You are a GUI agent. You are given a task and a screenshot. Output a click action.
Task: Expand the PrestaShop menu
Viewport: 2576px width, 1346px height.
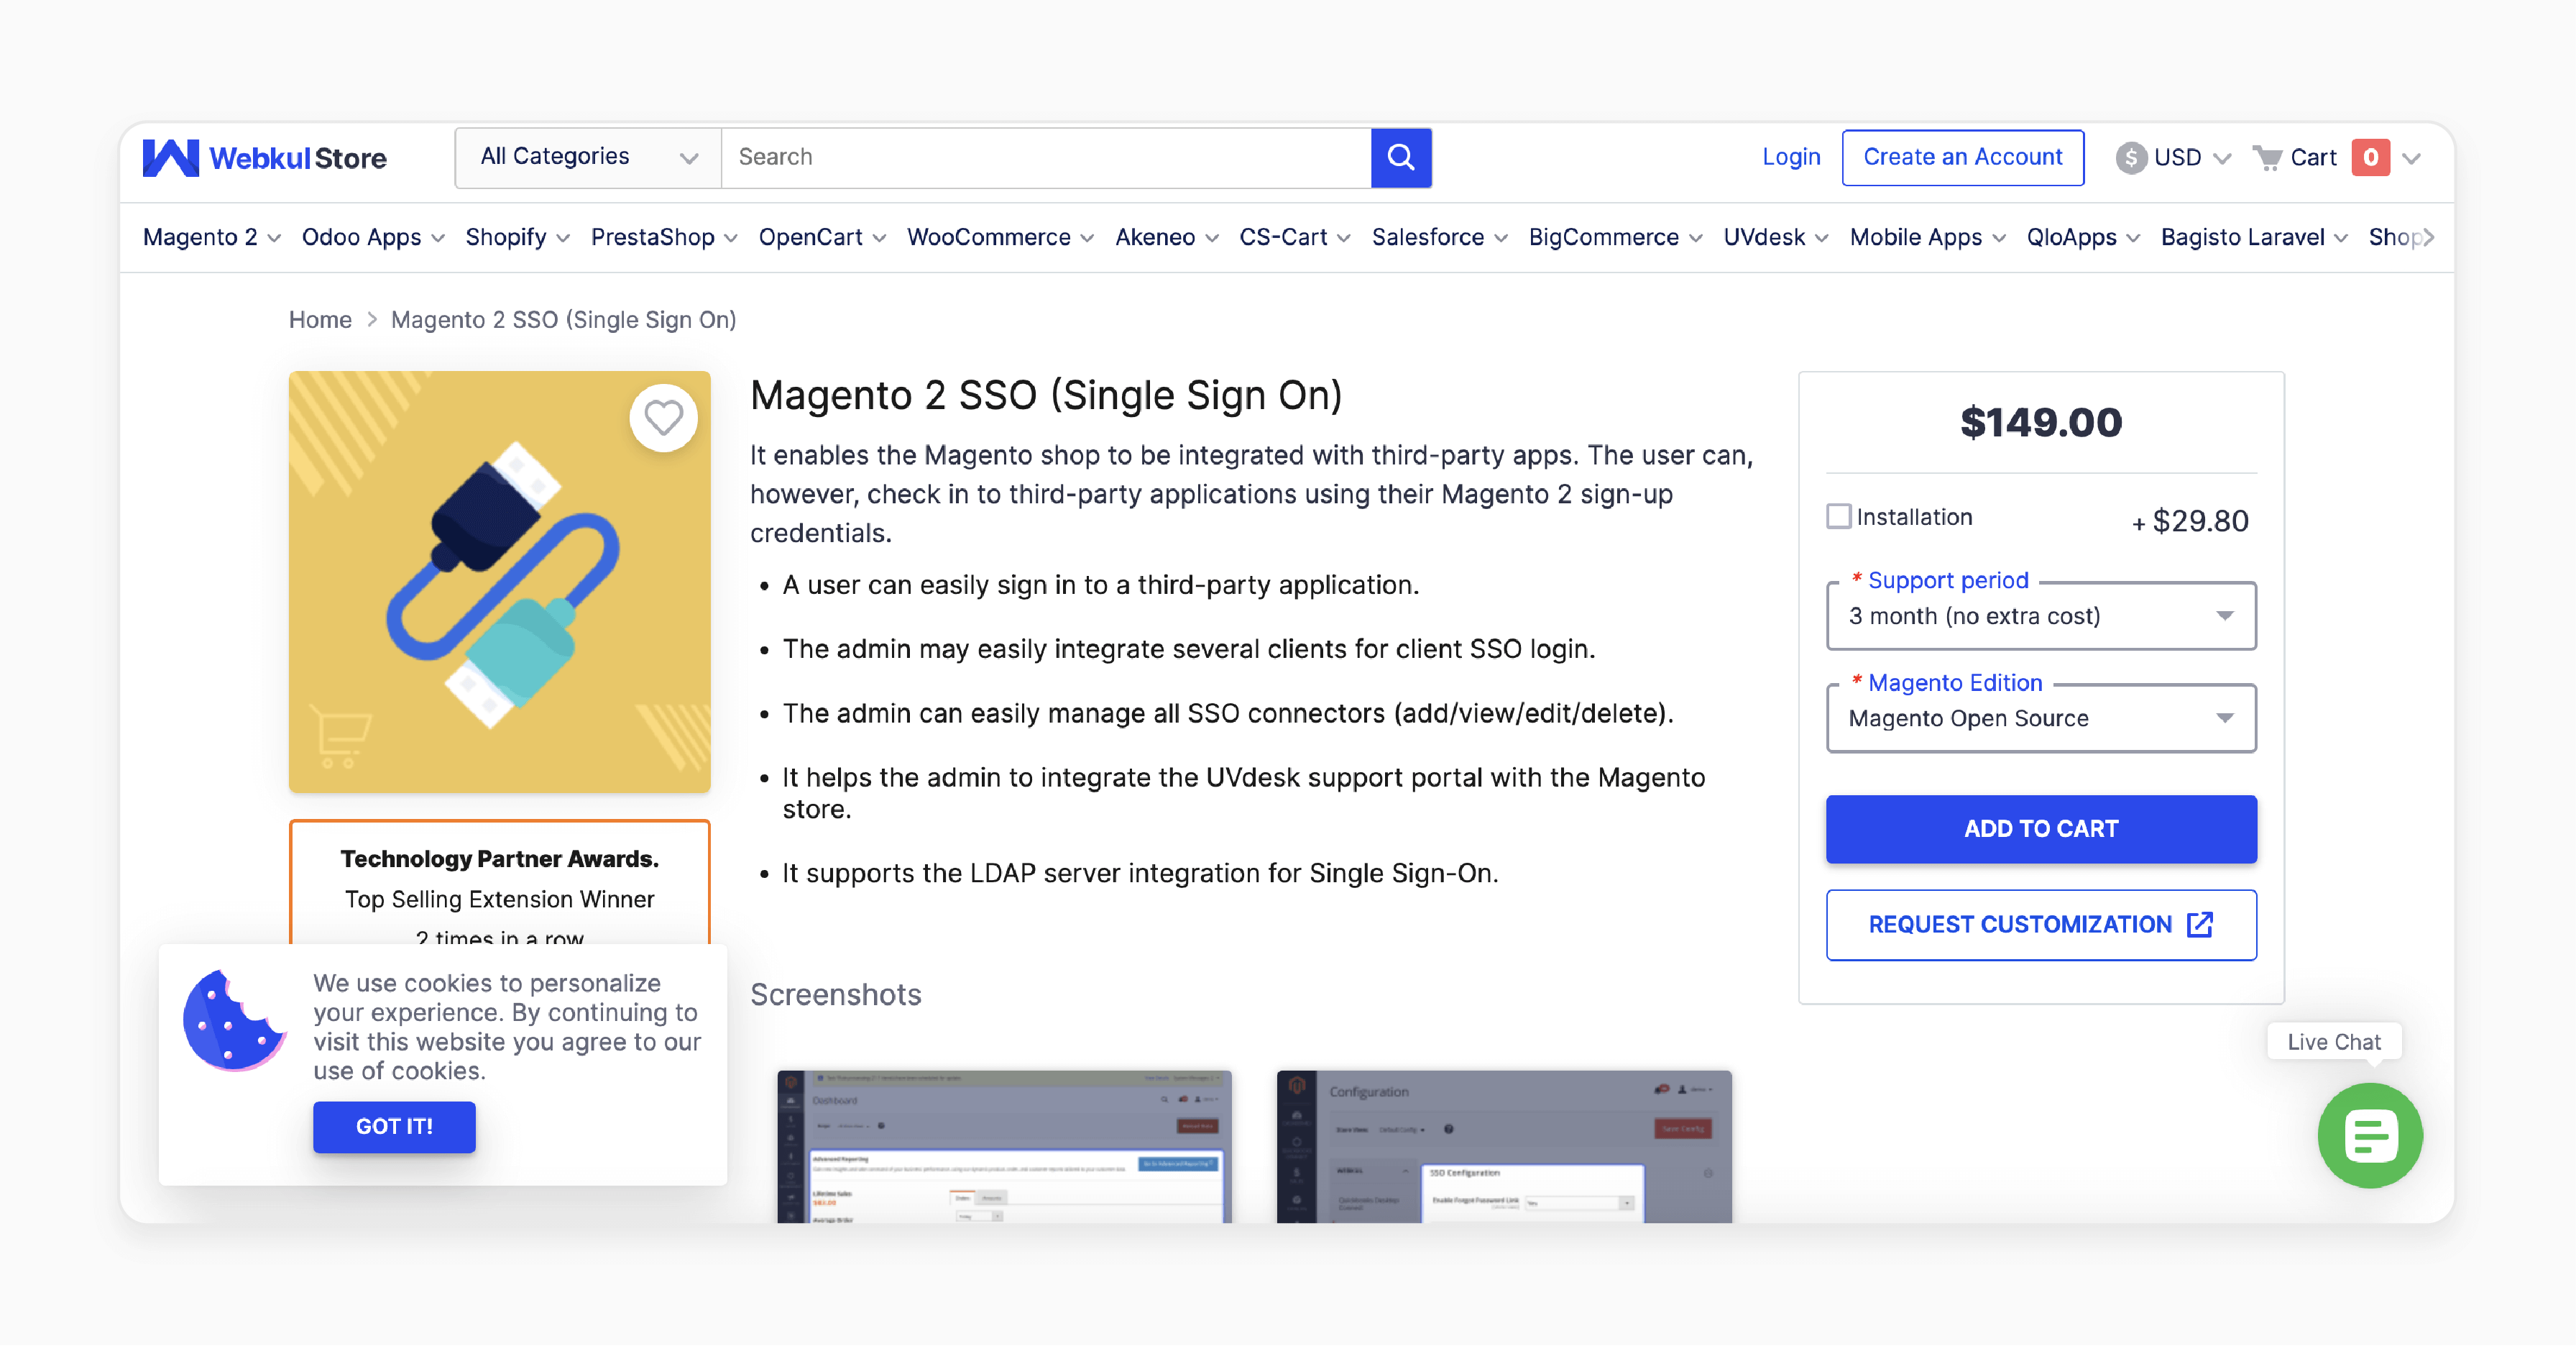click(x=664, y=237)
